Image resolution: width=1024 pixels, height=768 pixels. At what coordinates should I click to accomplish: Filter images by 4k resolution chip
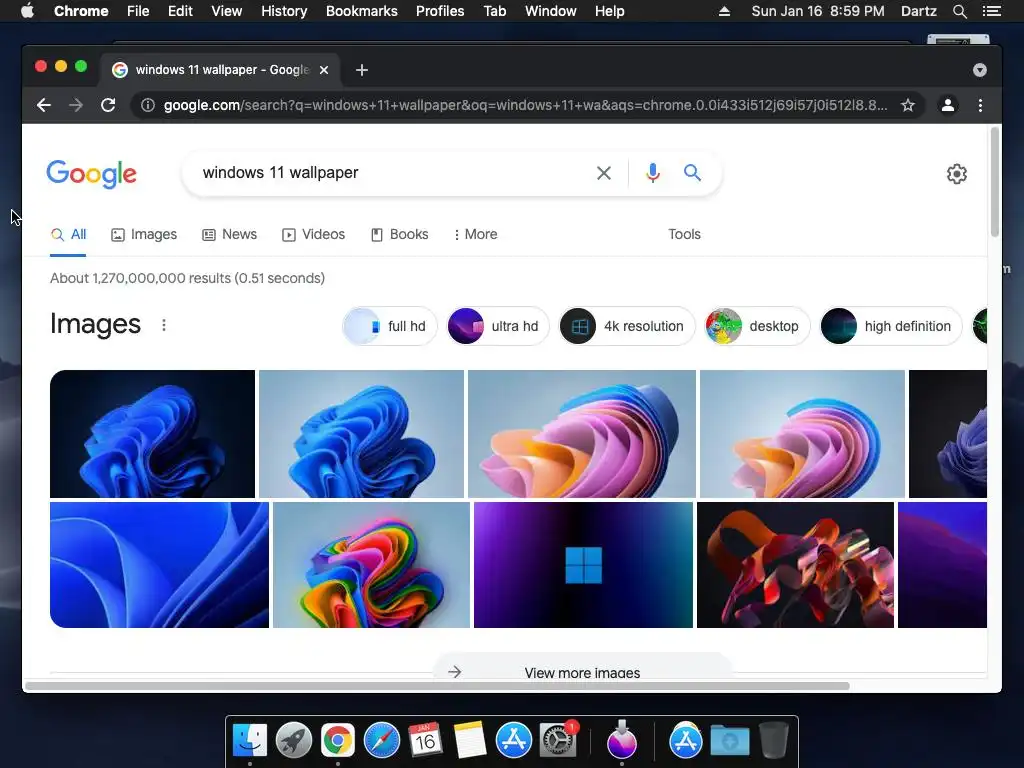tap(627, 326)
